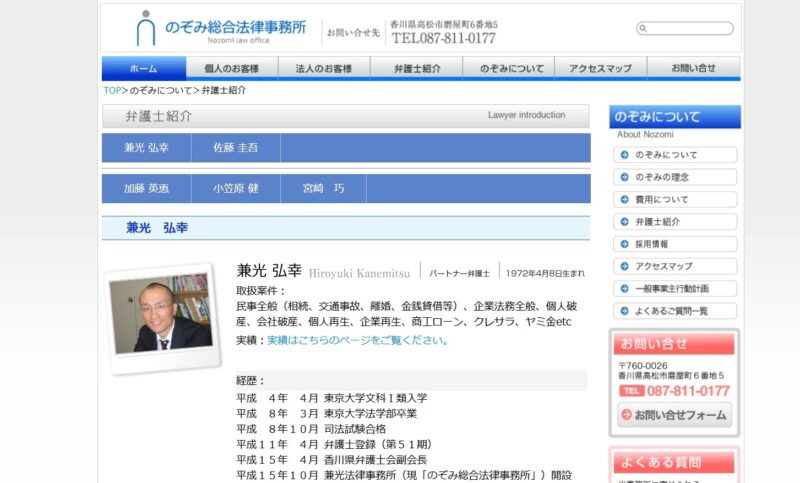Click the search magnifier icon
The height and width of the screenshot is (483, 800).
tap(643, 29)
